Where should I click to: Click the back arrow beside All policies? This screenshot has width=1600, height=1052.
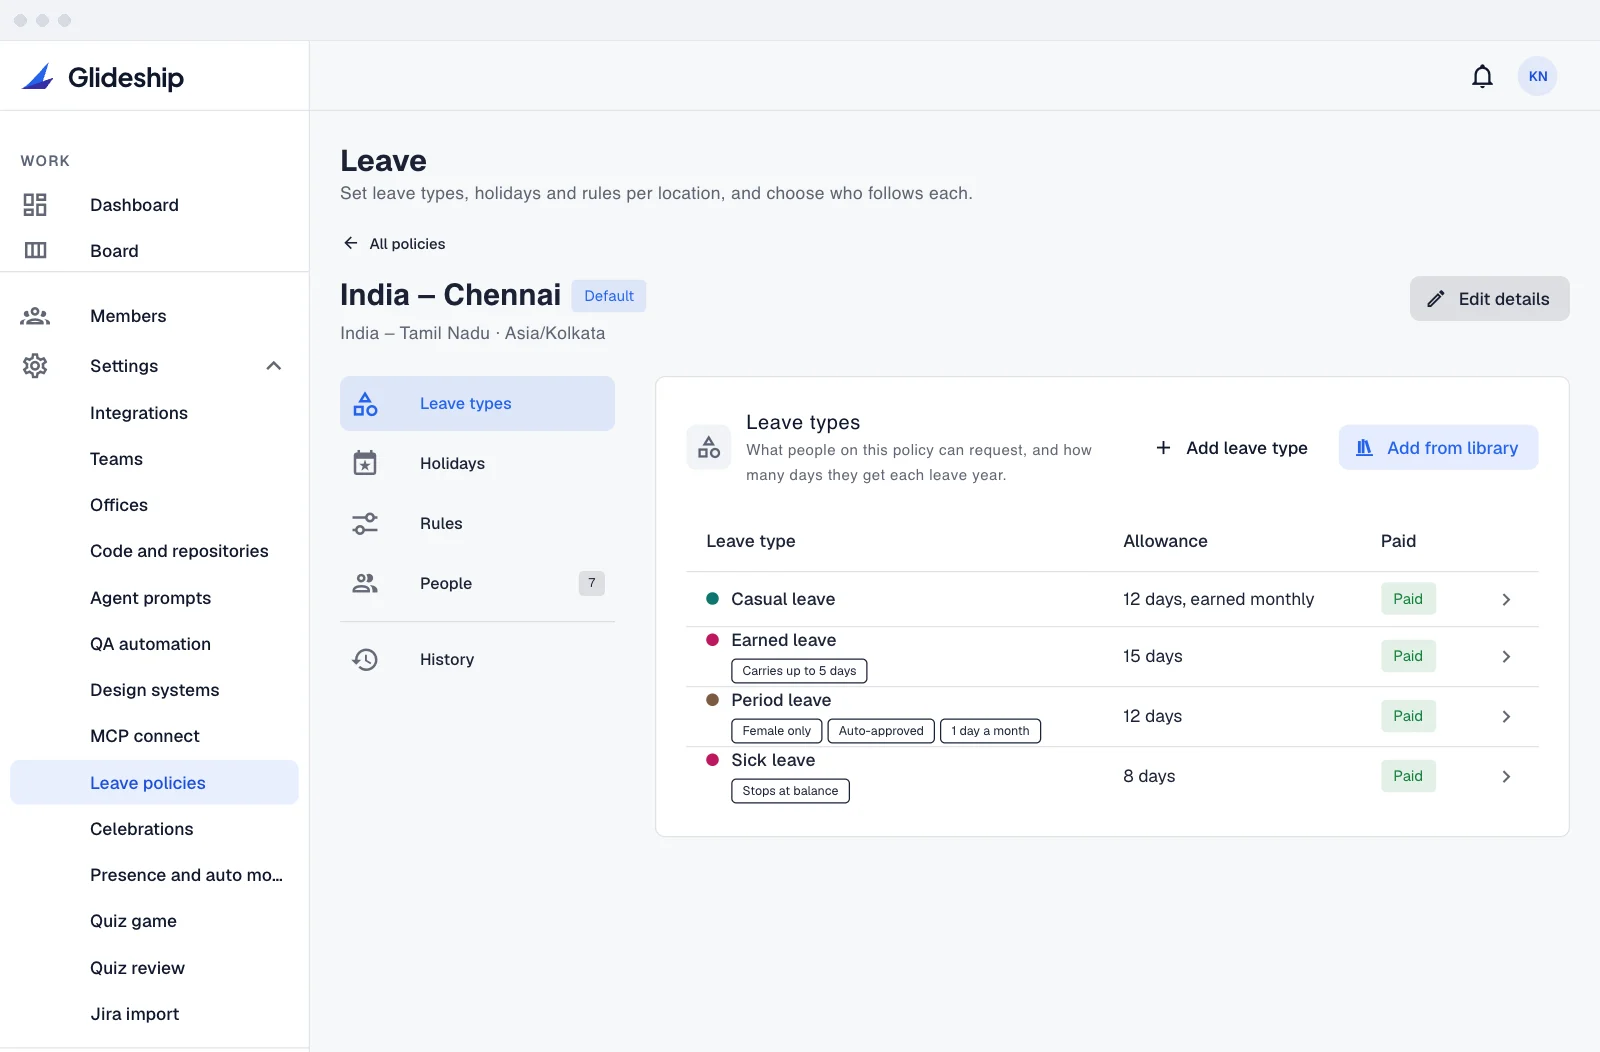coord(350,243)
